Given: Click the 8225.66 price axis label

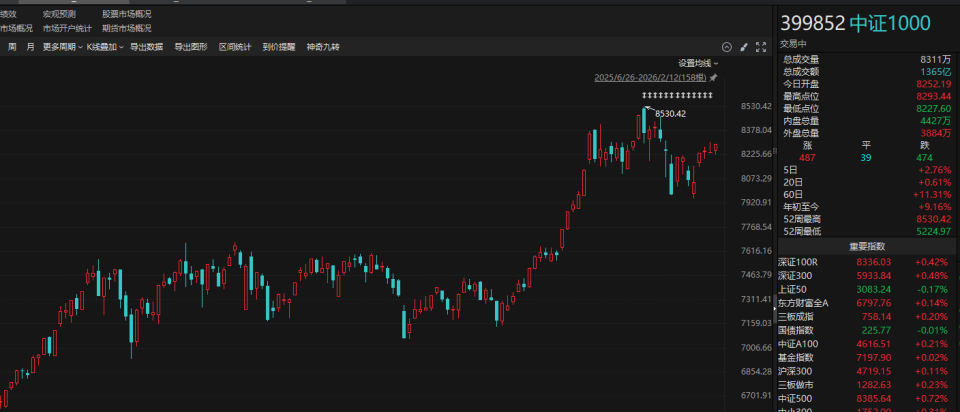Looking at the screenshot, I should [x=754, y=154].
